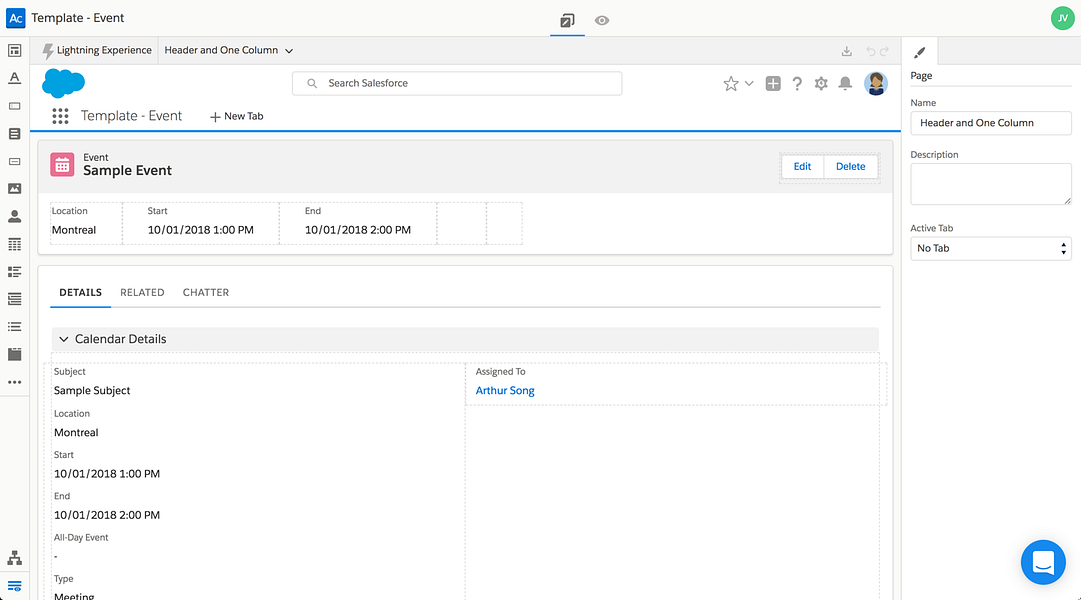Open the Arthur Song link
The width and height of the screenshot is (1081, 600).
coord(505,390)
